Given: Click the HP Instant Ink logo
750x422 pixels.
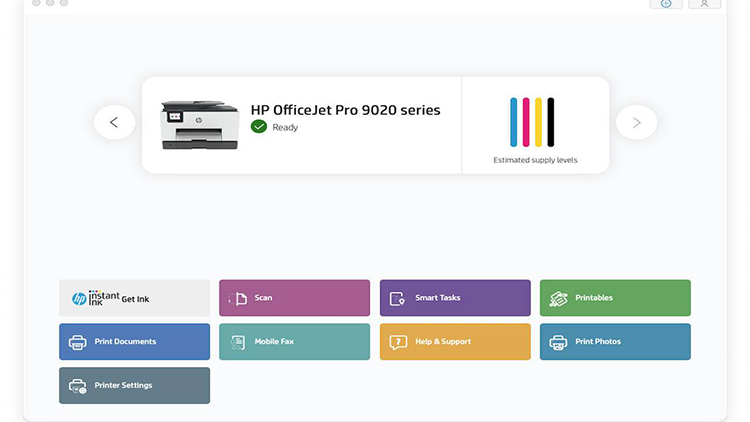Looking at the screenshot, I should (96, 298).
